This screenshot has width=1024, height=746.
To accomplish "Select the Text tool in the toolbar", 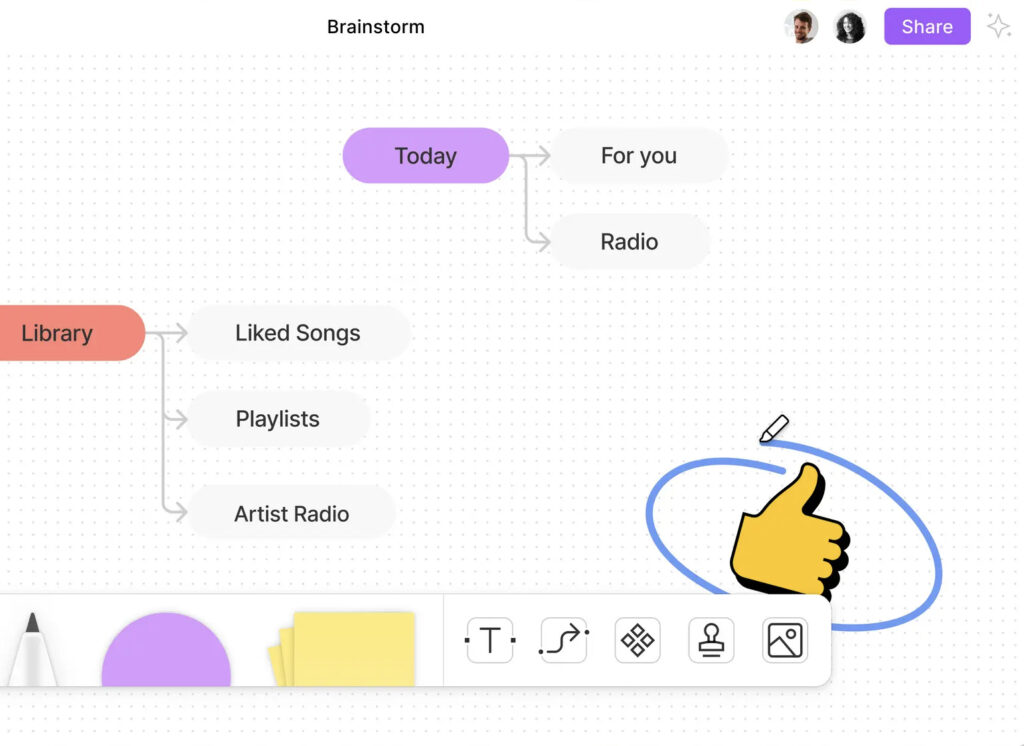I will pos(490,640).
